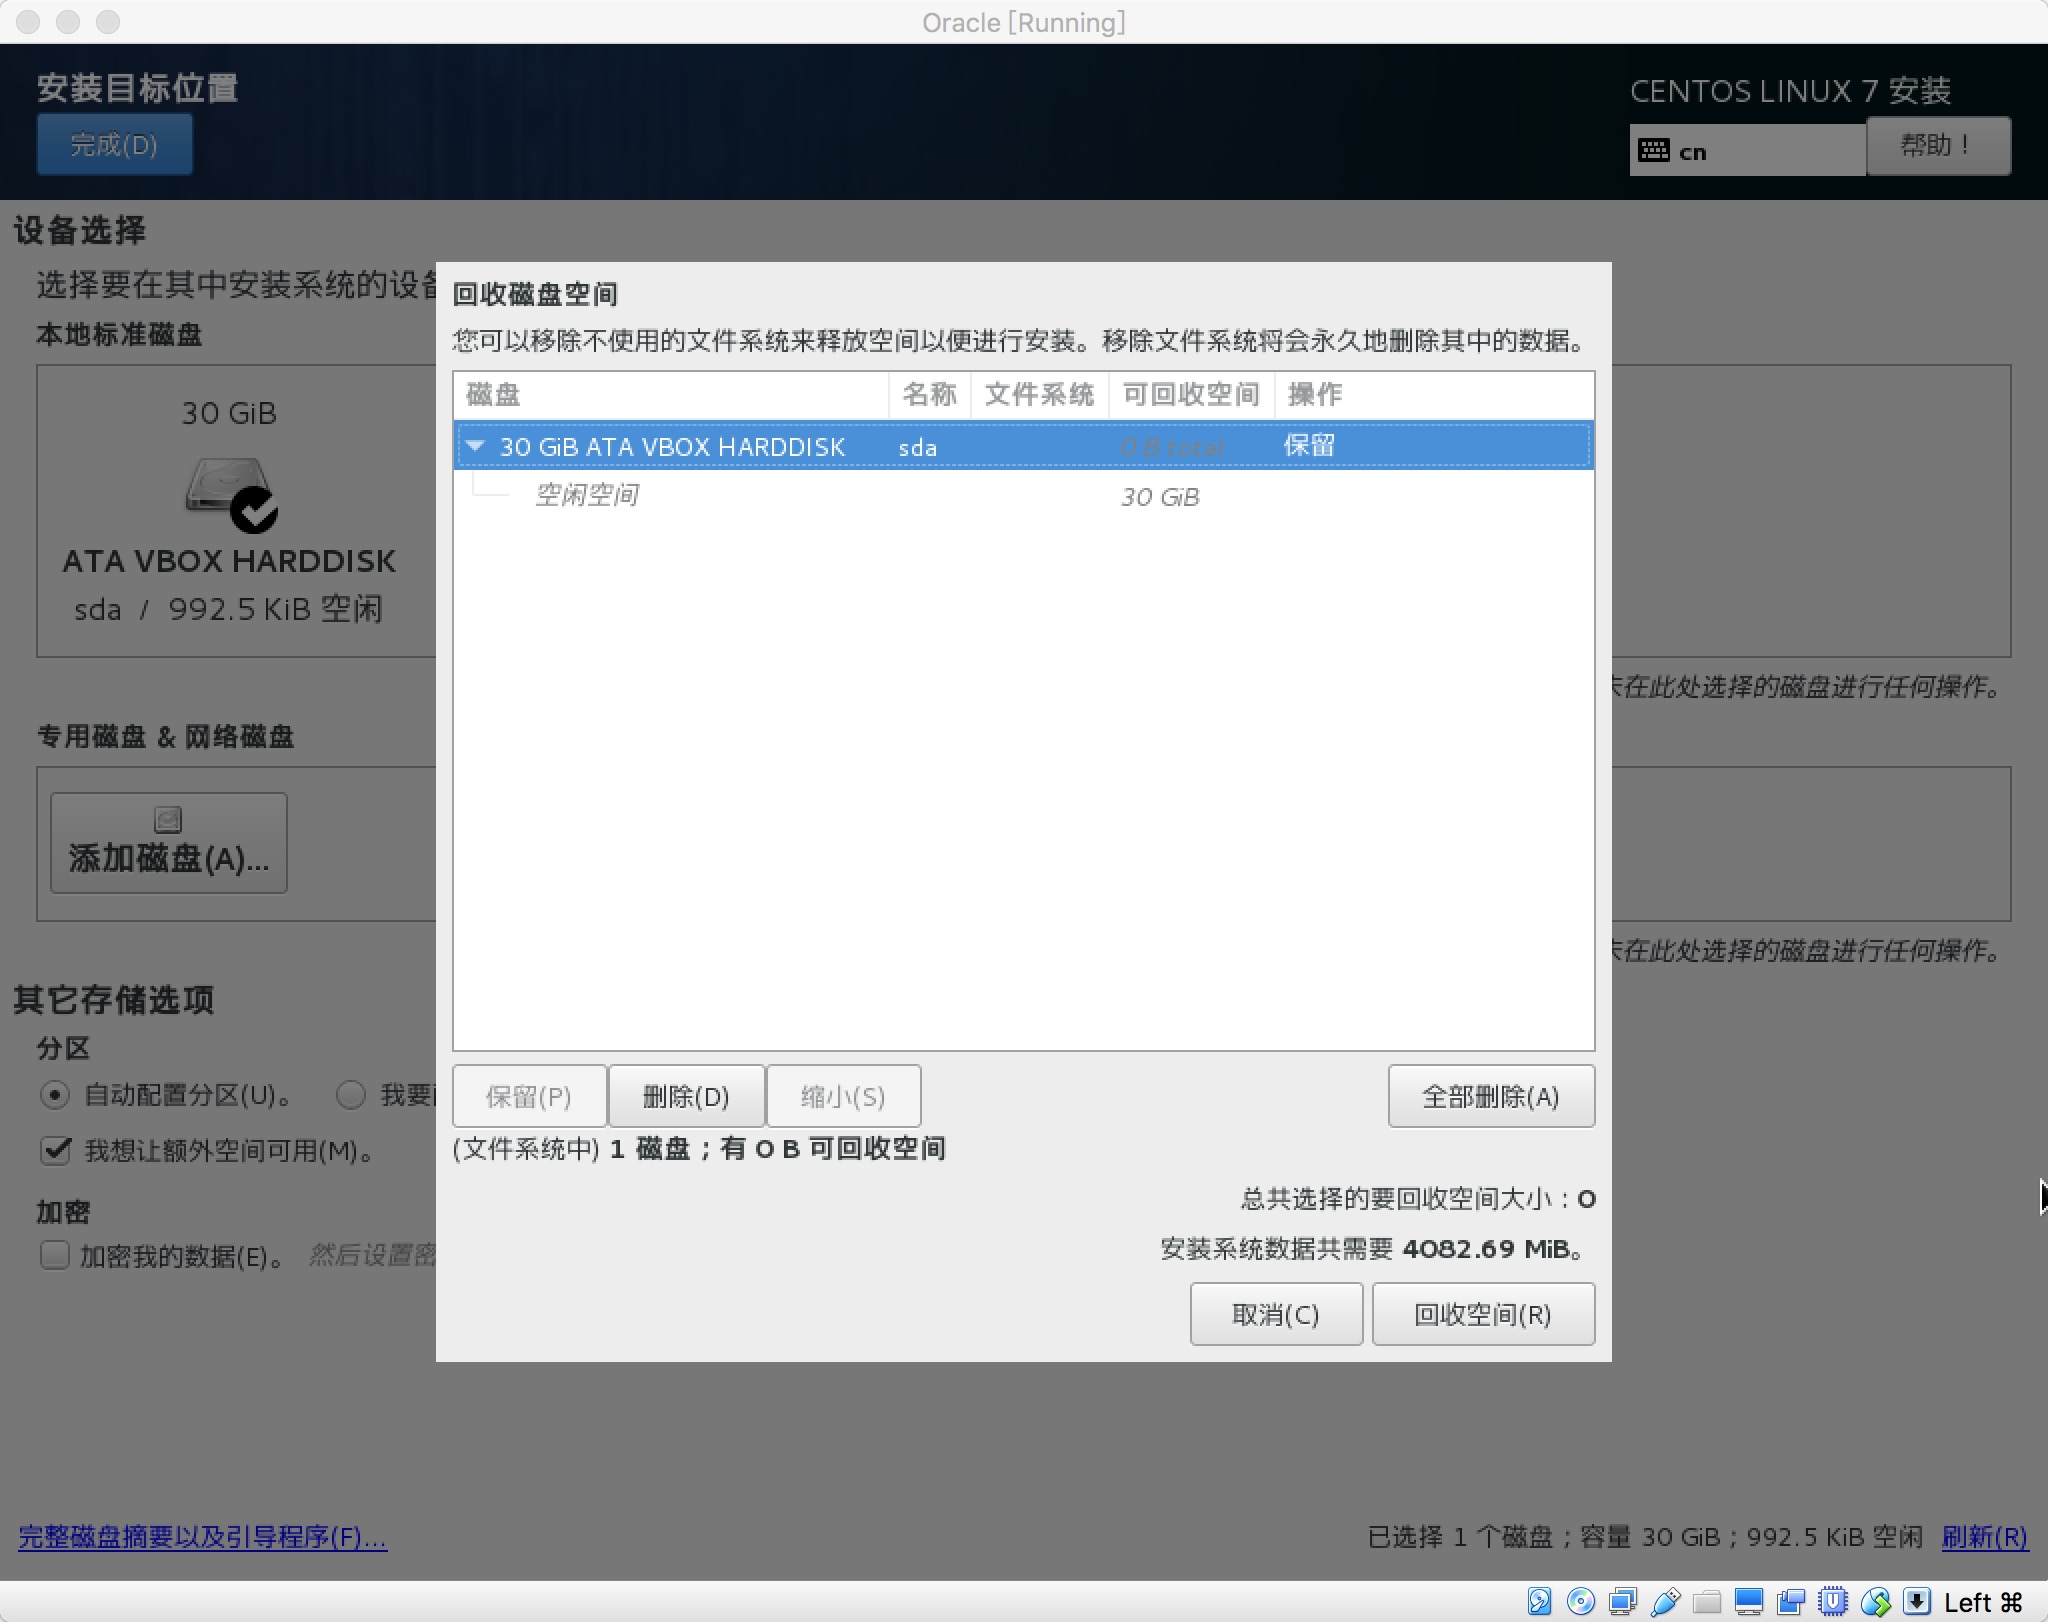
Task: Click the 4082.69 MiB required space text
Action: [x=1486, y=1249]
